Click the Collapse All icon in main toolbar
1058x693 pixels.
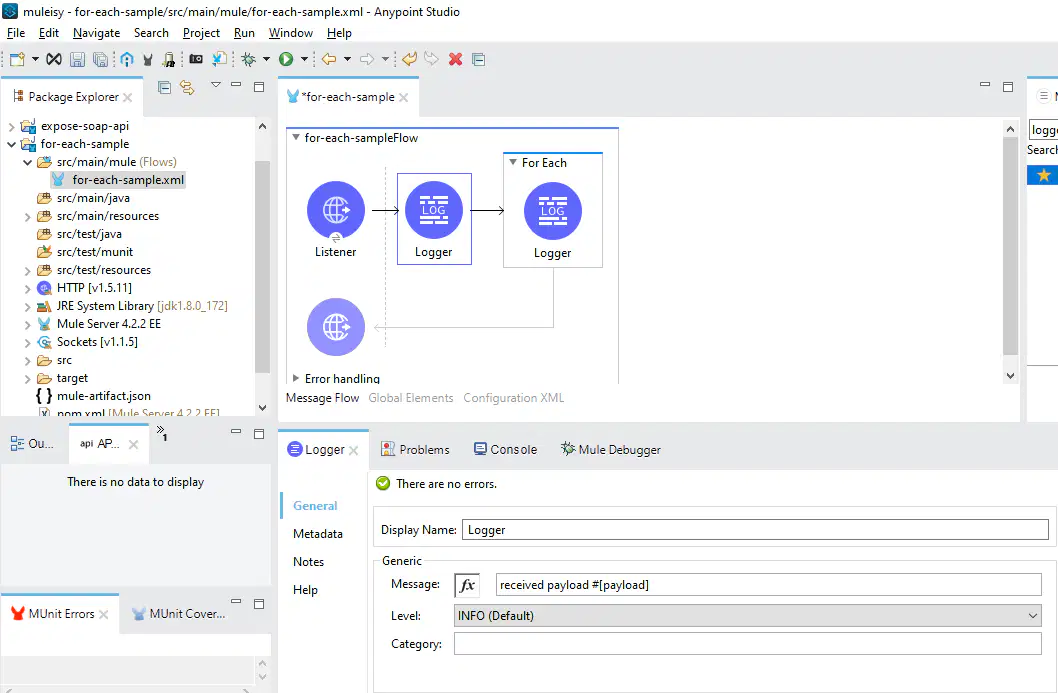tap(478, 59)
